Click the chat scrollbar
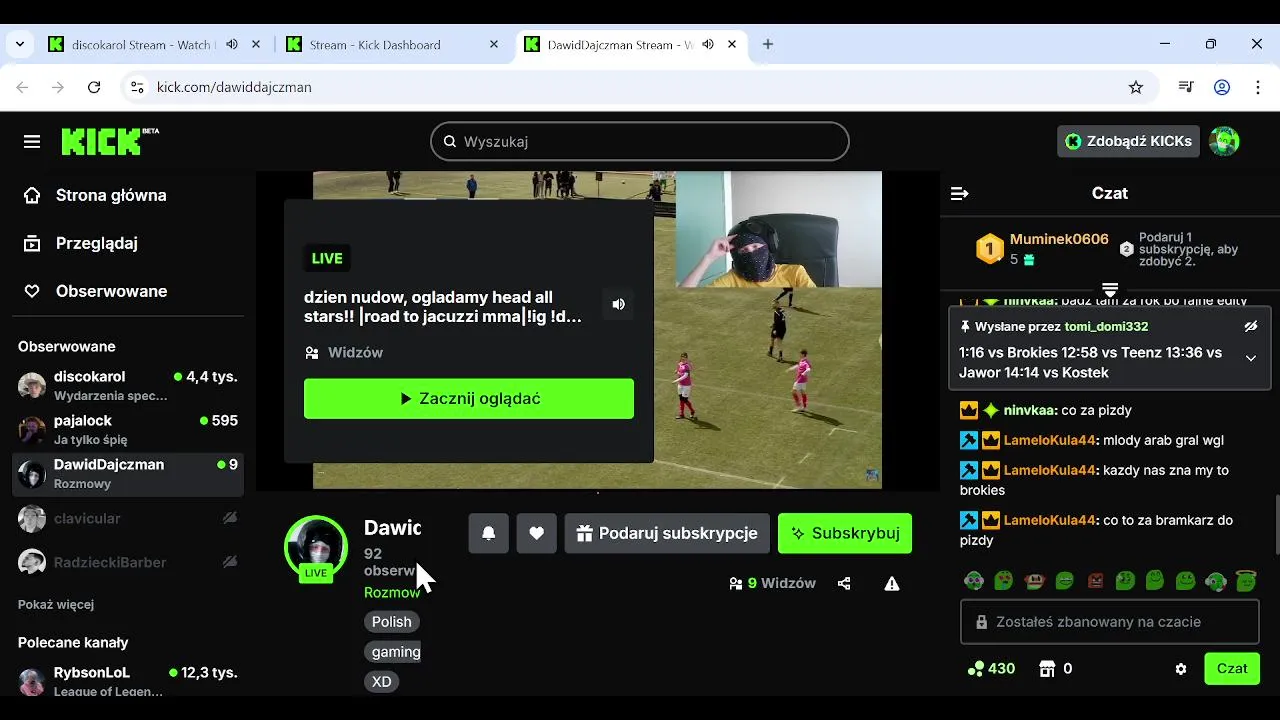Image resolution: width=1280 pixels, height=720 pixels. pos(1276,525)
